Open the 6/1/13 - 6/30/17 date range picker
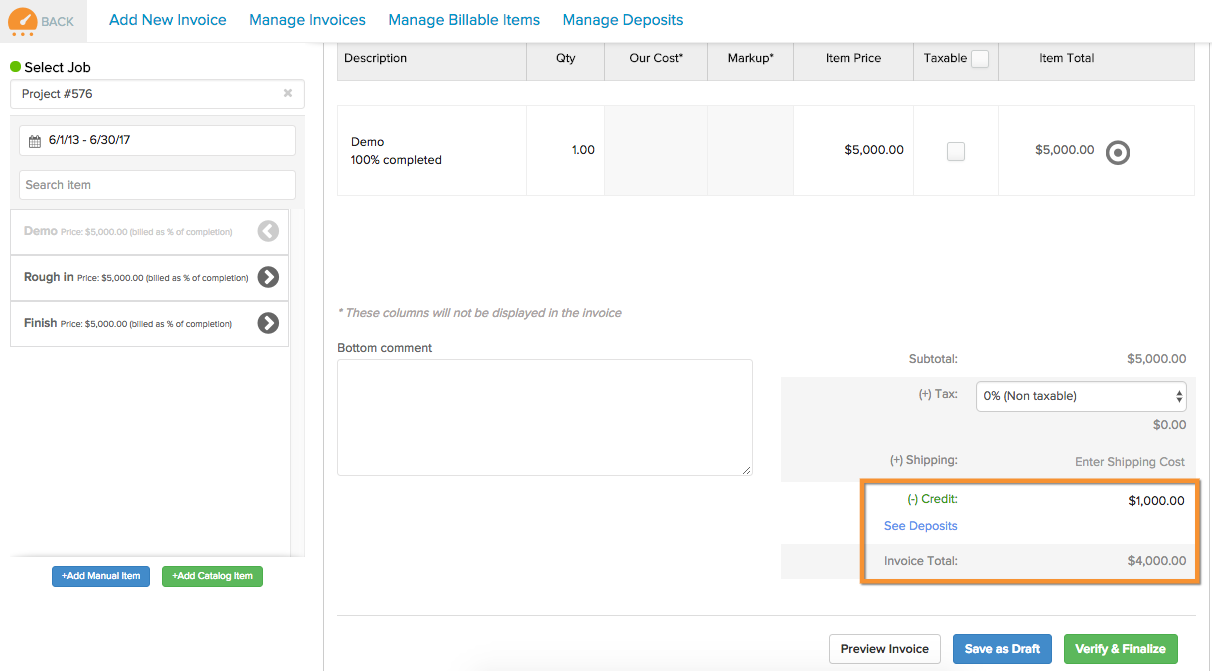The width and height of the screenshot is (1212, 671). click(x=157, y=140)
